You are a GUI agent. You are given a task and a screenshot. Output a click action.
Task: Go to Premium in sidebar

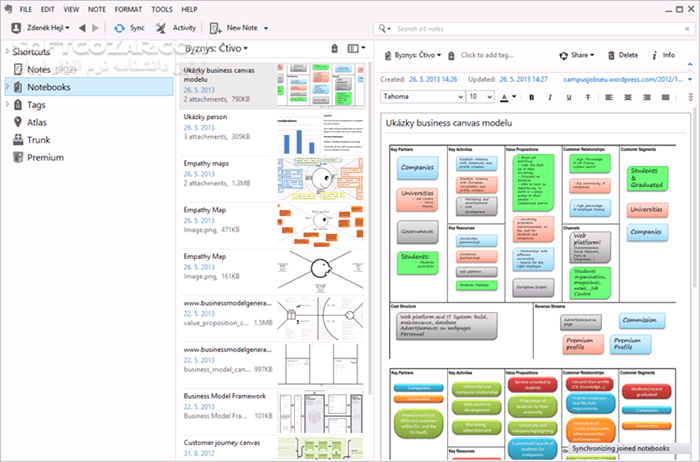44,157
